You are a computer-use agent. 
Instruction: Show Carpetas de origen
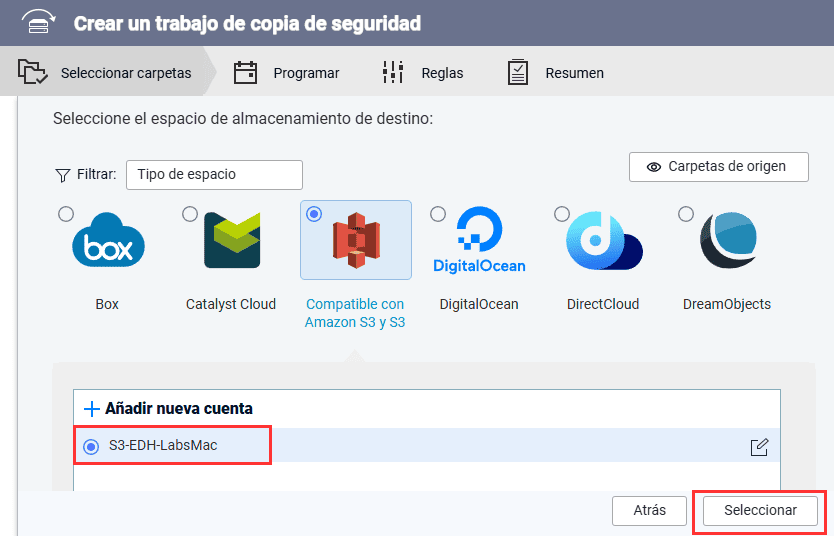tap(718, 167)
